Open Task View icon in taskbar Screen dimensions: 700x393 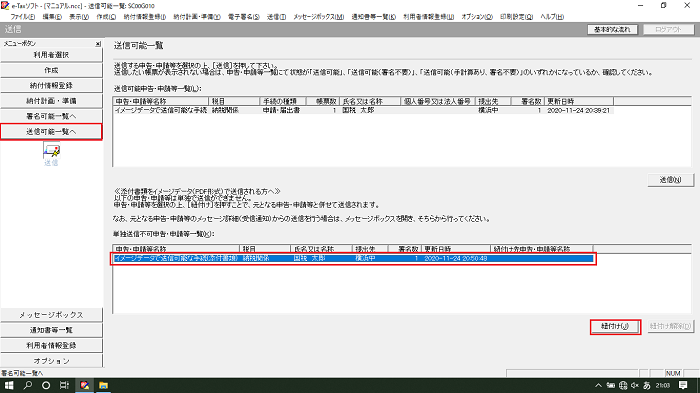(x=64, y=385)
